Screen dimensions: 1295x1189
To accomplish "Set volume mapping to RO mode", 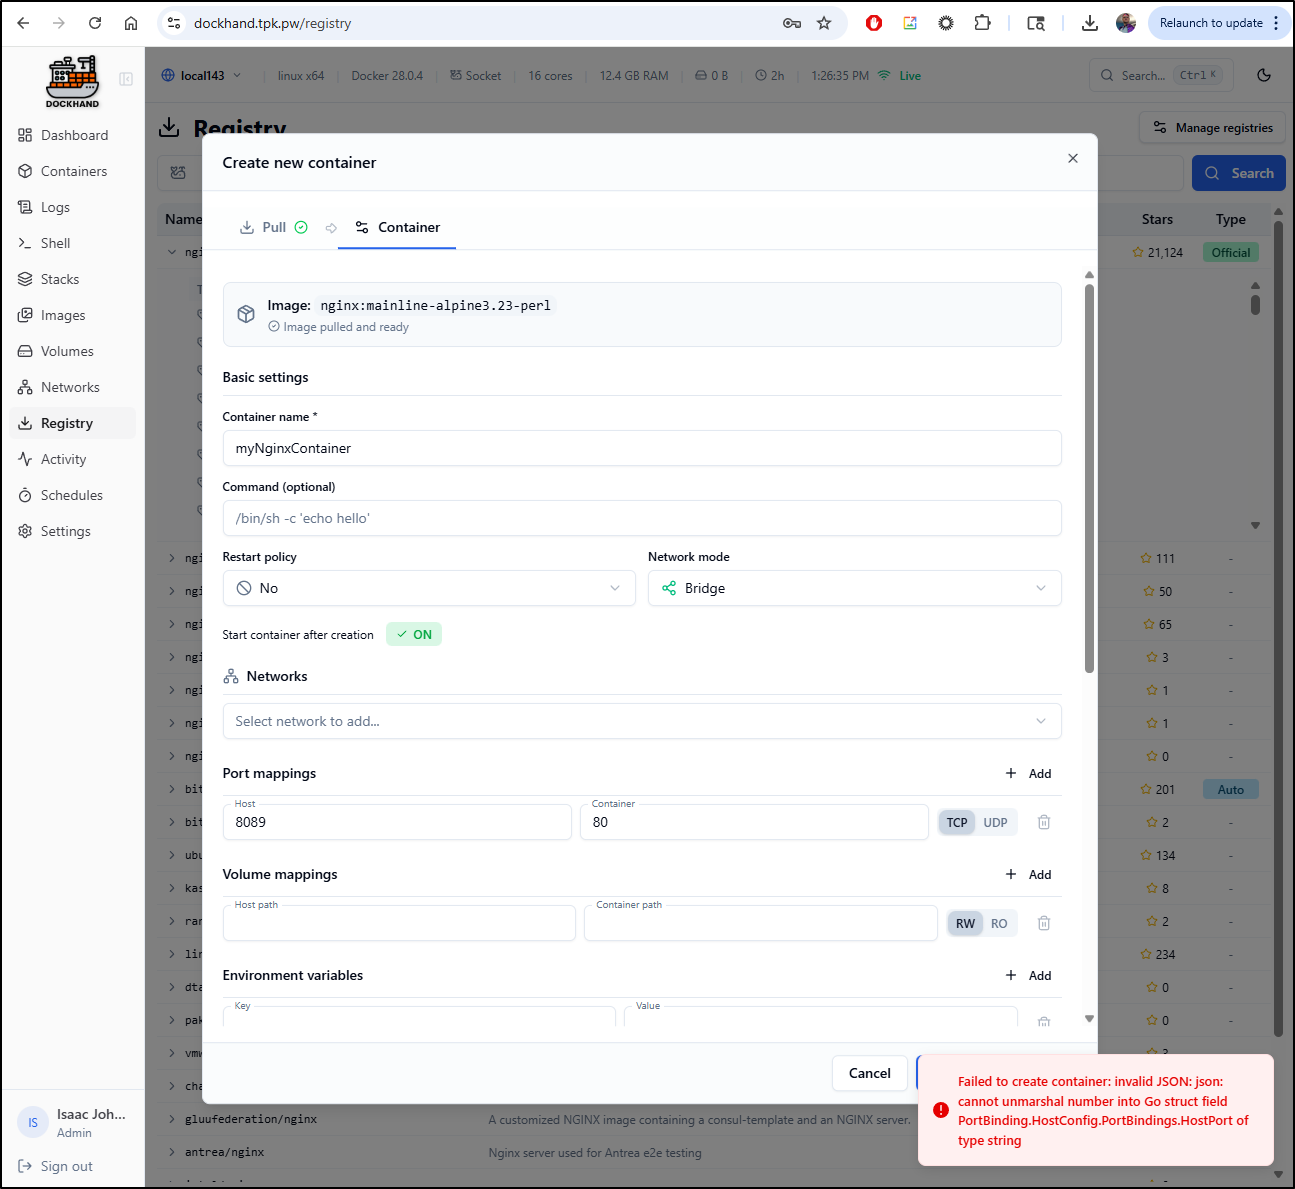I will click(x=998, y=923).
